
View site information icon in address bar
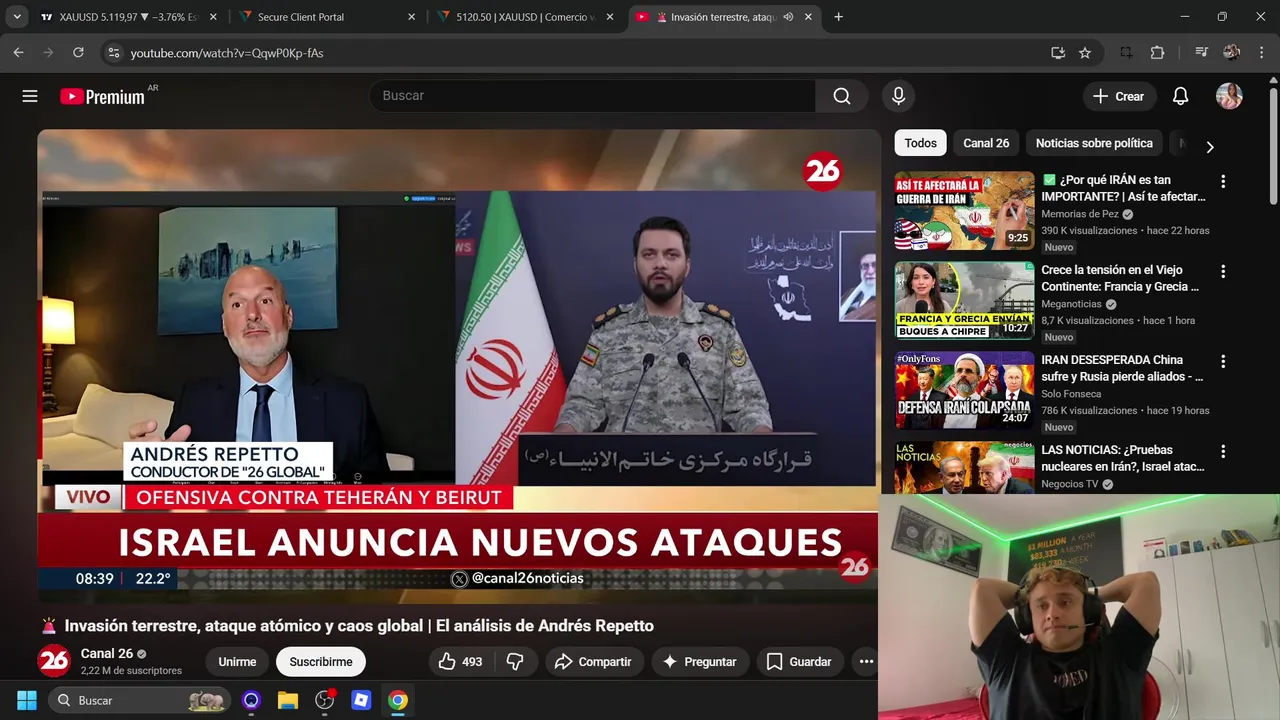(113, 53)
